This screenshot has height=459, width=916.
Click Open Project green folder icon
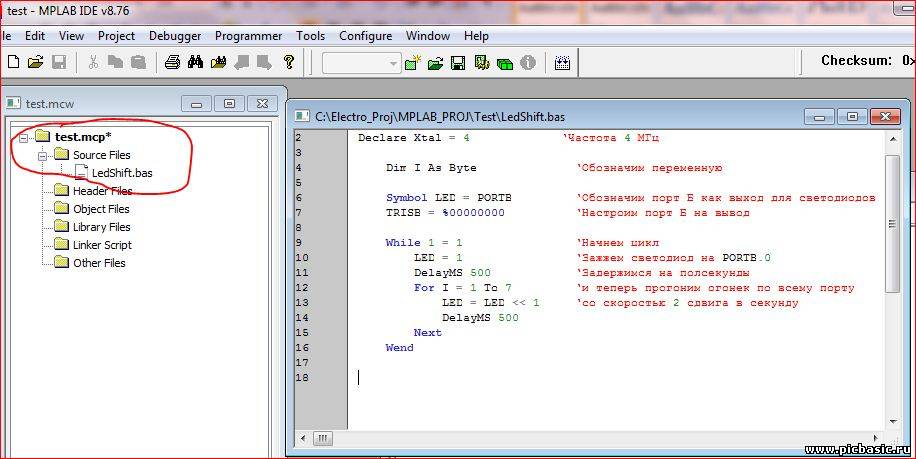(x=435, y=62)
